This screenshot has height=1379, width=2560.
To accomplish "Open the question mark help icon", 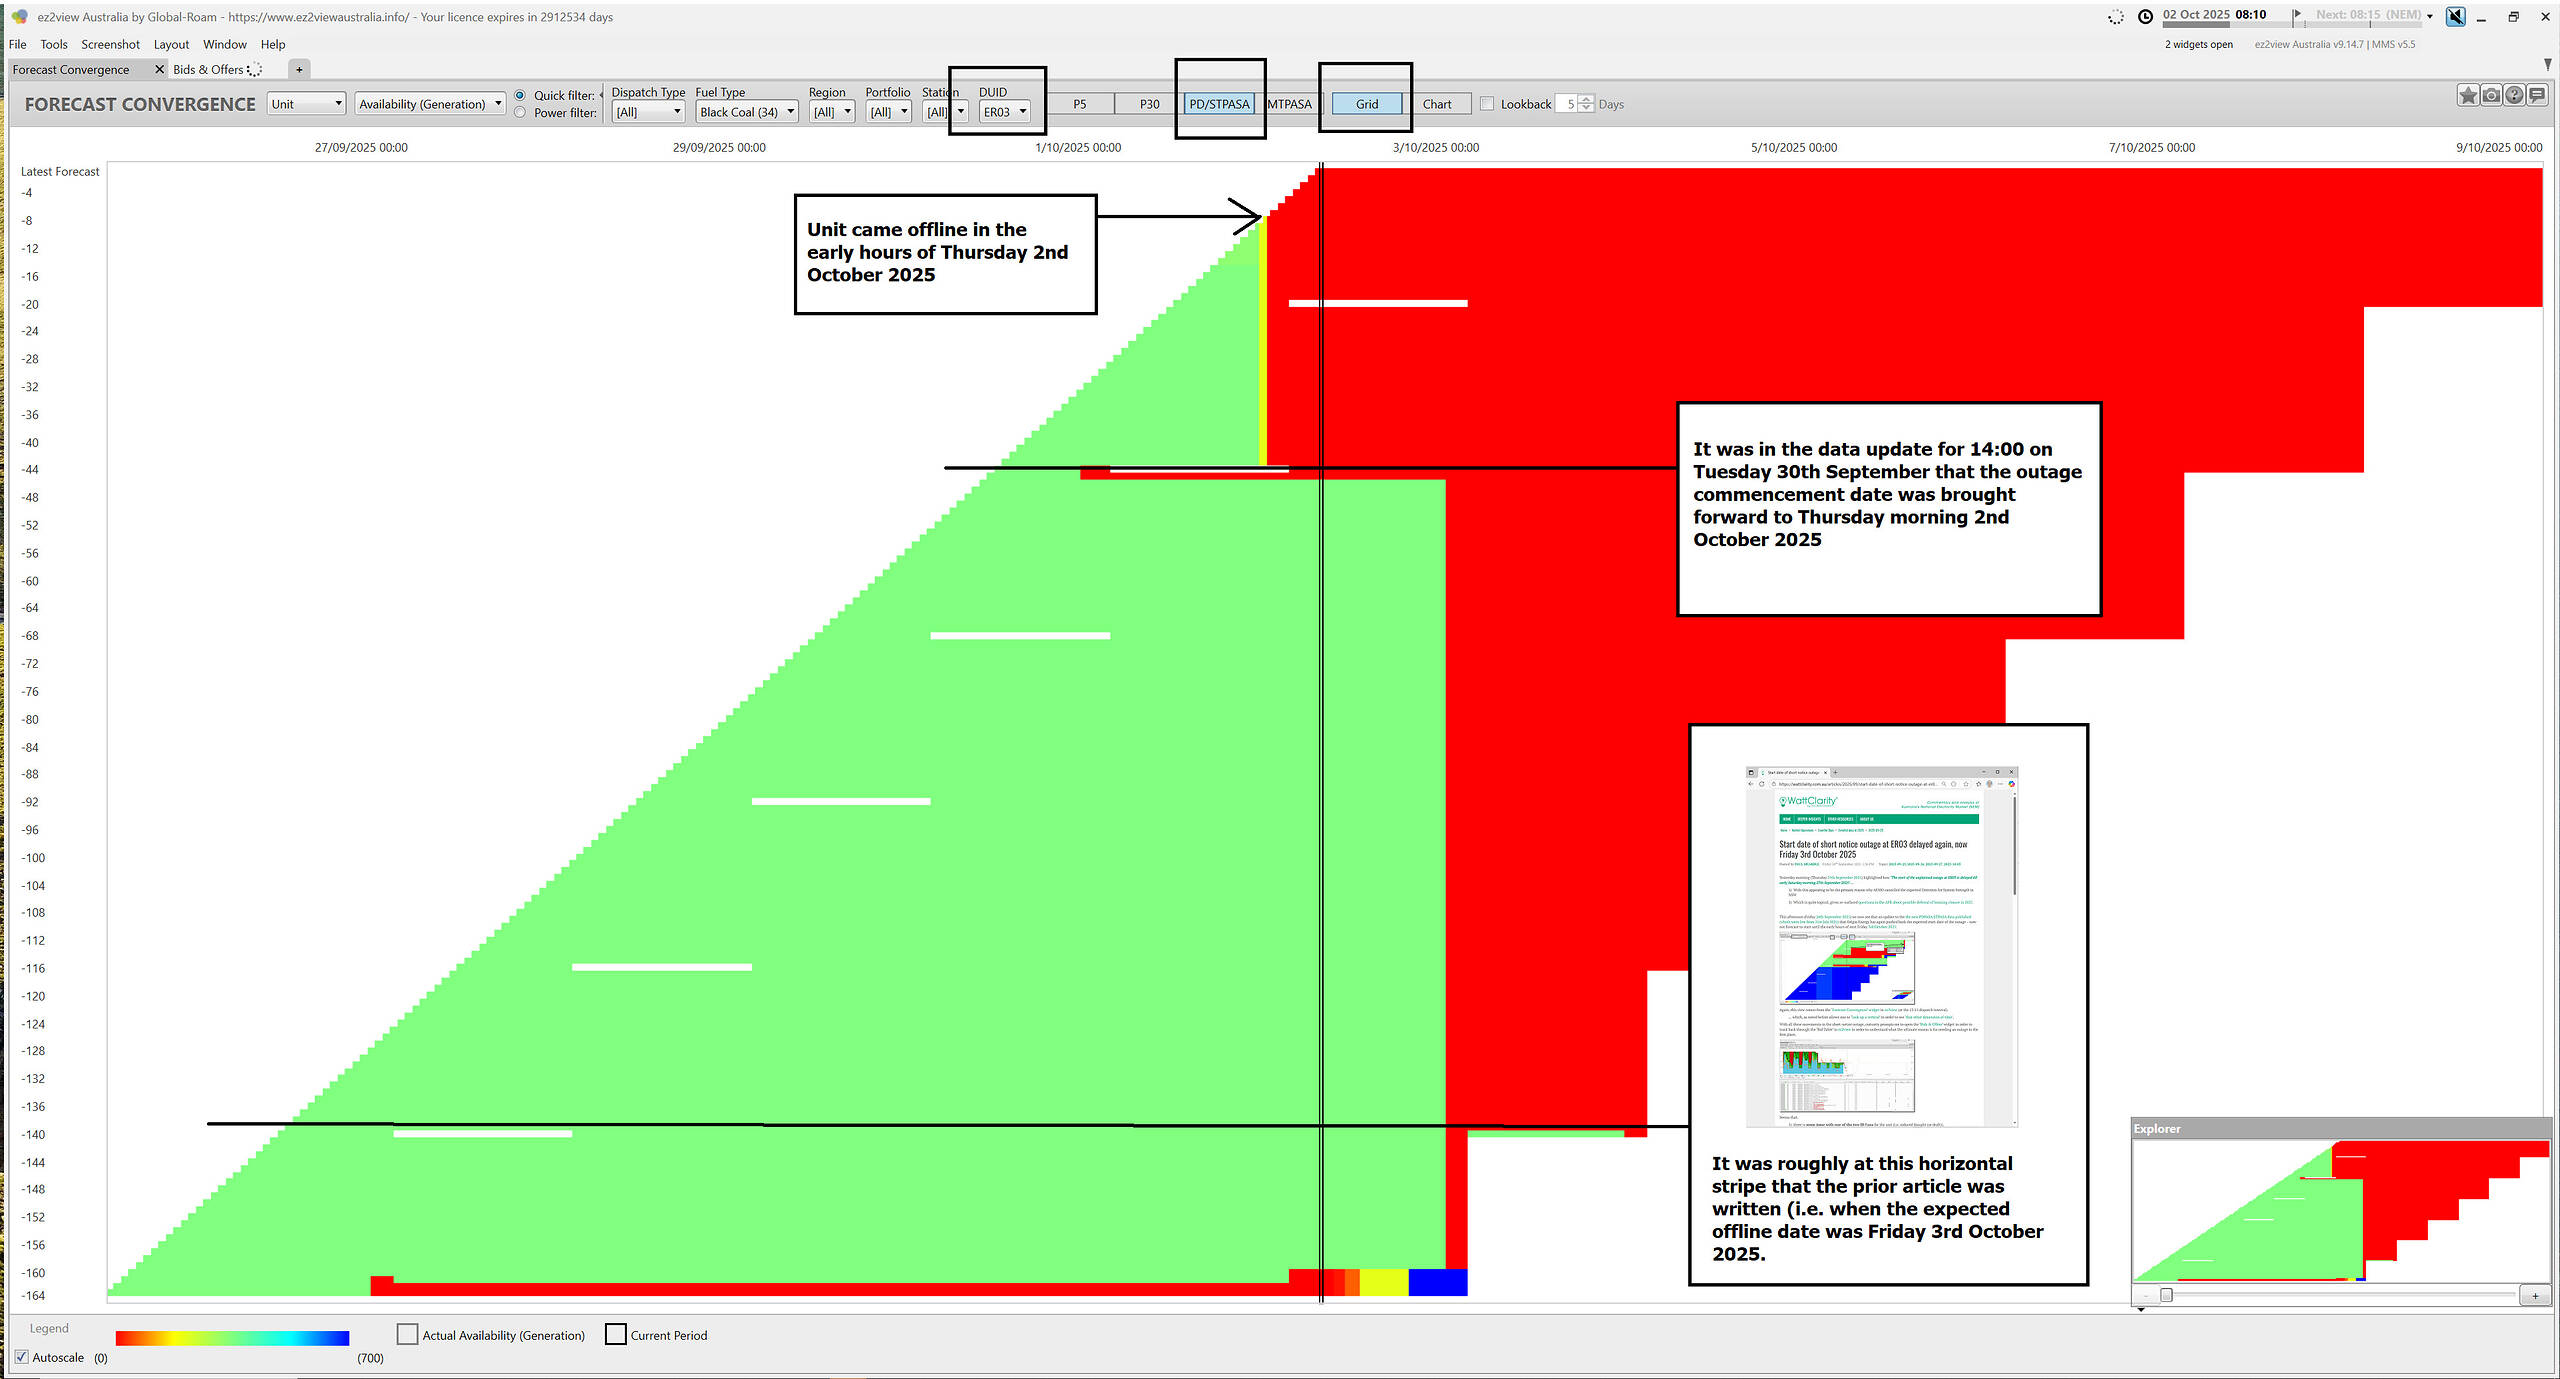I will pos(2514,95).
